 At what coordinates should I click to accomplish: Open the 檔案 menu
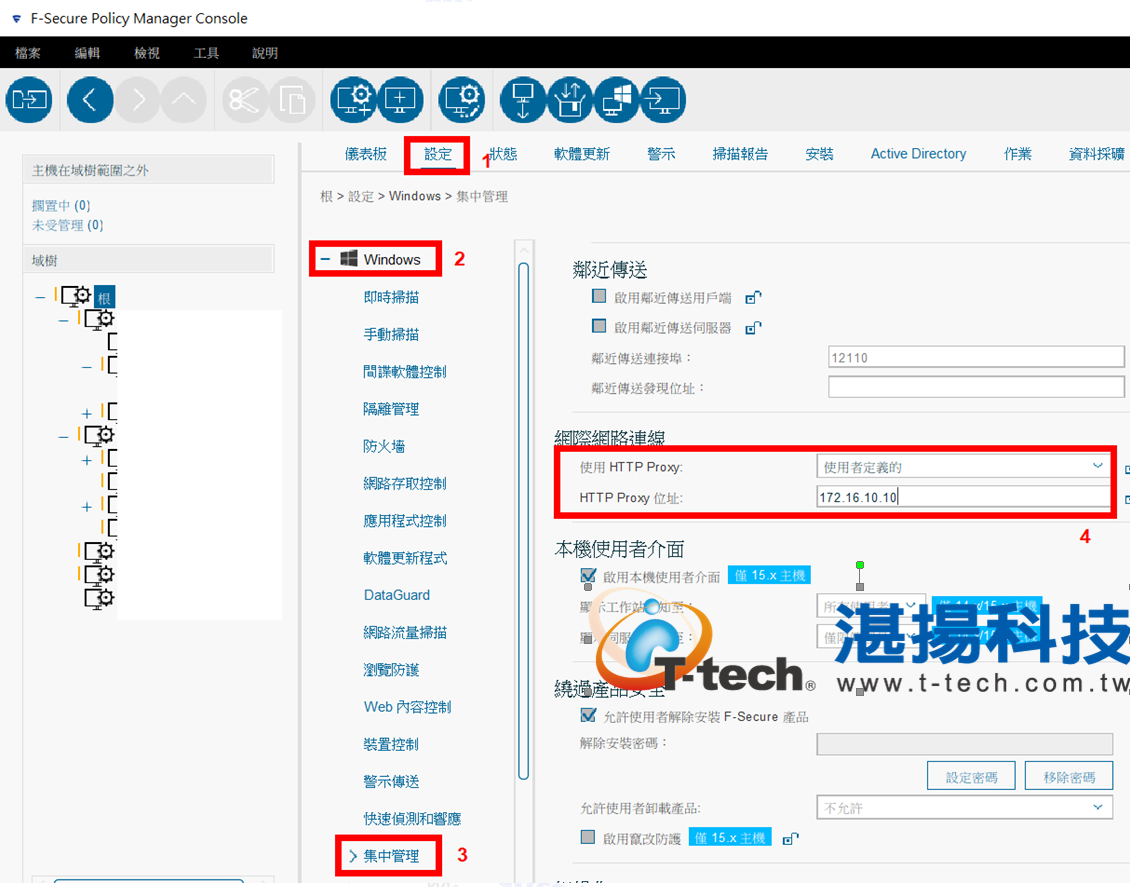click(27, 53)
